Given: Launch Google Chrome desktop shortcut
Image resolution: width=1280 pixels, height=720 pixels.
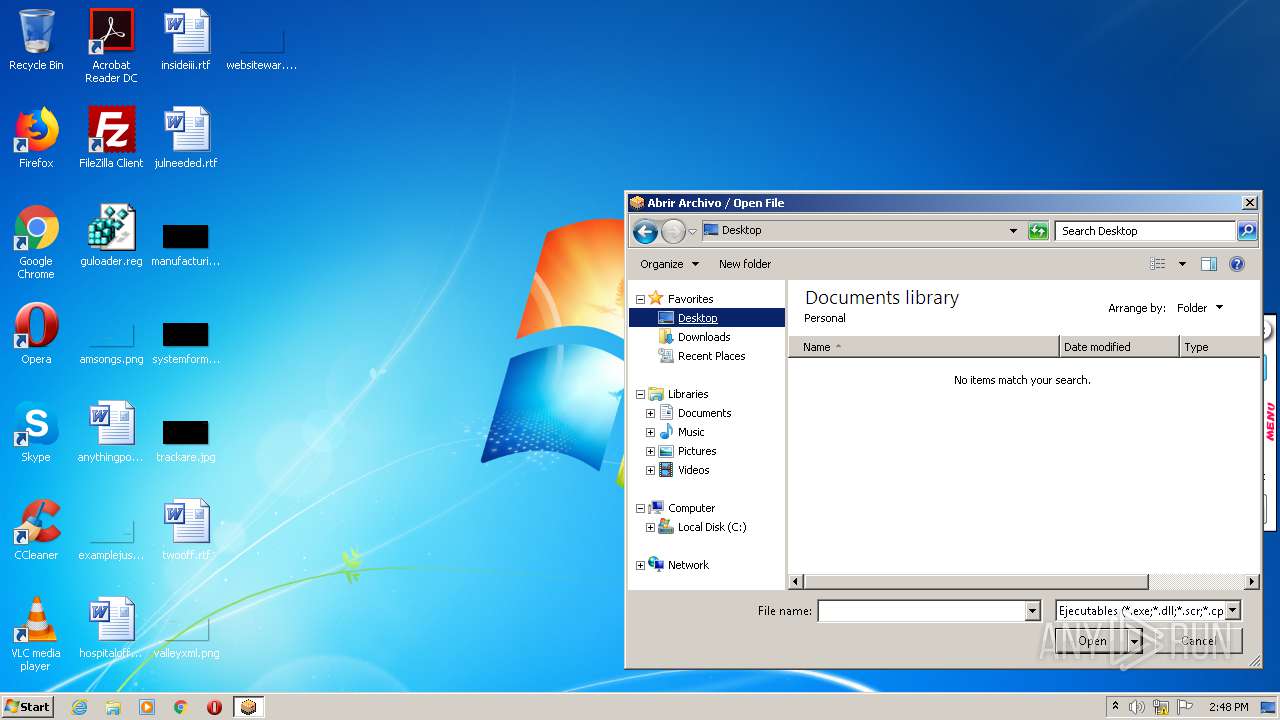Looking at the screenshot, I should [x=36, y=242].
